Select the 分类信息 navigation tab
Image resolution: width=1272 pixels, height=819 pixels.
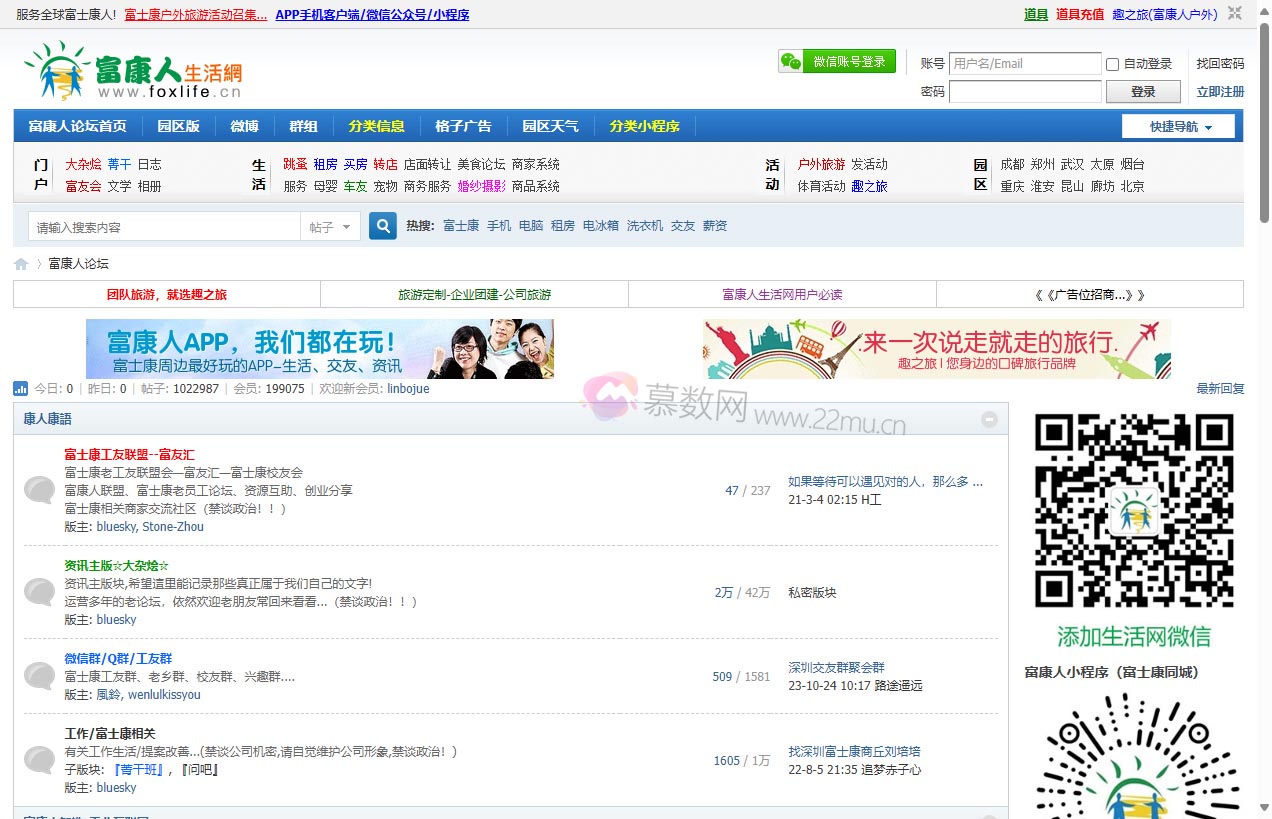(x=376, y=126)
